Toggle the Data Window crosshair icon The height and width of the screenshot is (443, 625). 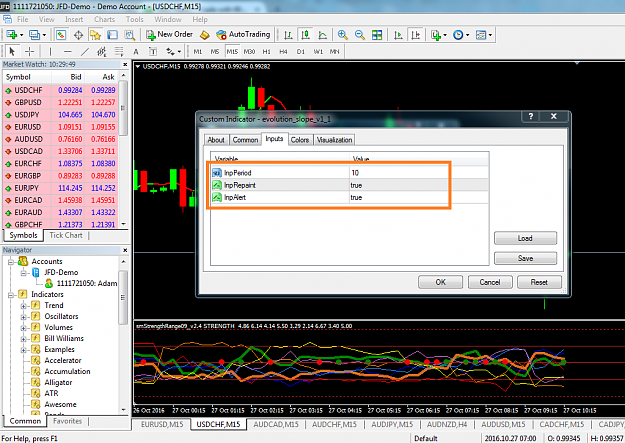click(x=78, y=35)
